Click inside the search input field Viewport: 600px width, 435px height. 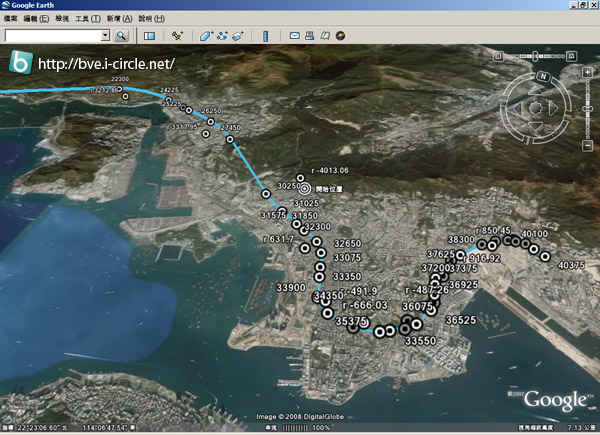[x=52, y=36]
